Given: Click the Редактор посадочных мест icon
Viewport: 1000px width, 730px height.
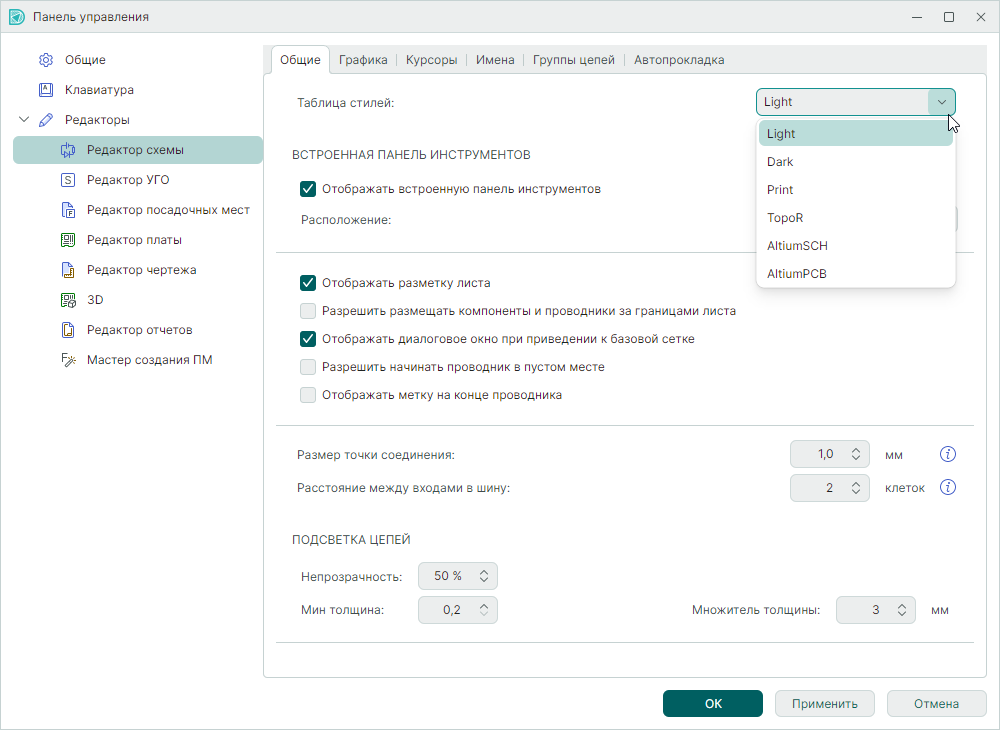Looking at the screenshot, I should [68, 210].
